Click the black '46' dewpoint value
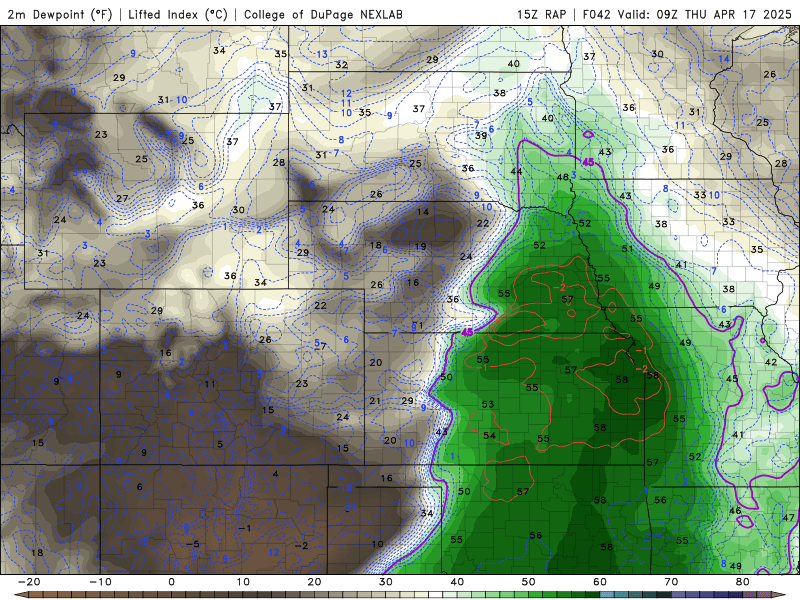The image size is (800, 600). tap(735, 510)
